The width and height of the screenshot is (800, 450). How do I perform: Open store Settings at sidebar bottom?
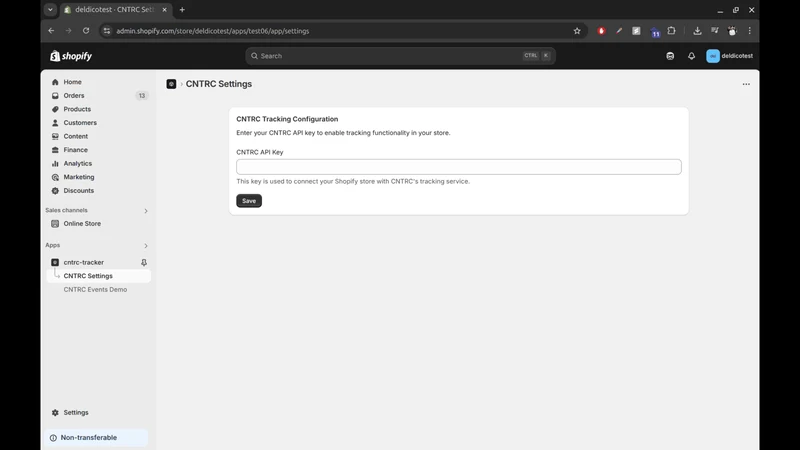click(x=76, y=412)
